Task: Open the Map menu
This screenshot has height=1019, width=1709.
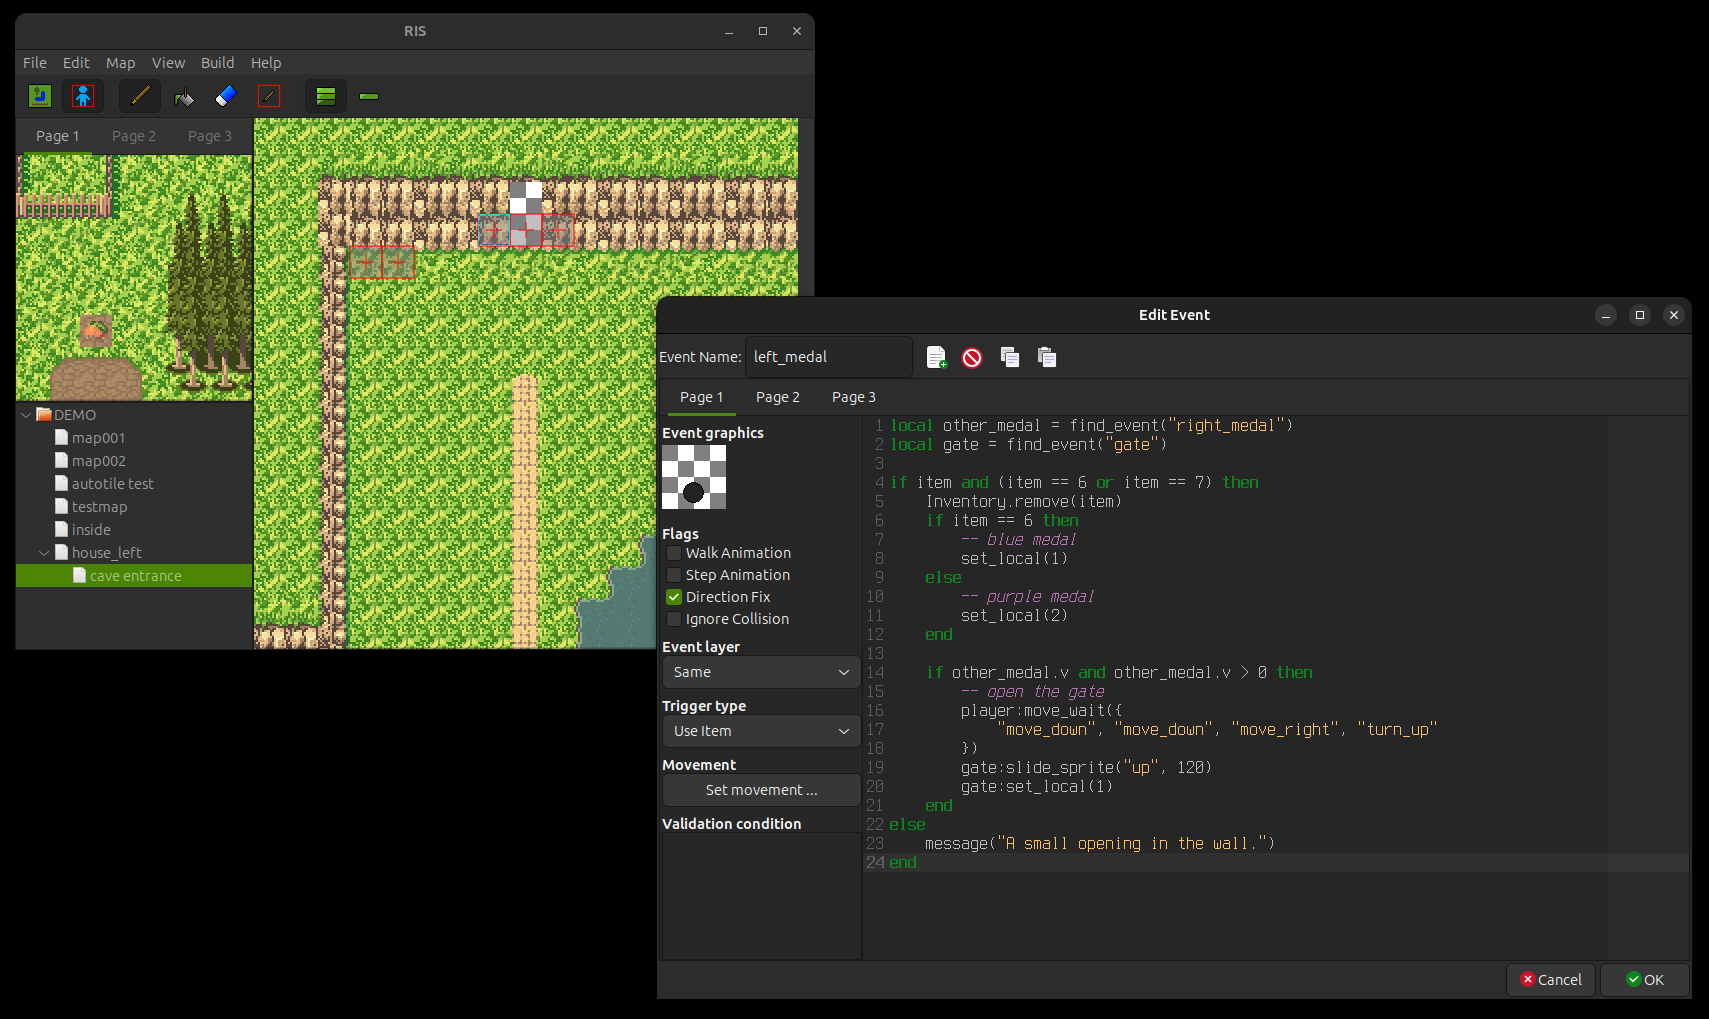Action: 121,62
